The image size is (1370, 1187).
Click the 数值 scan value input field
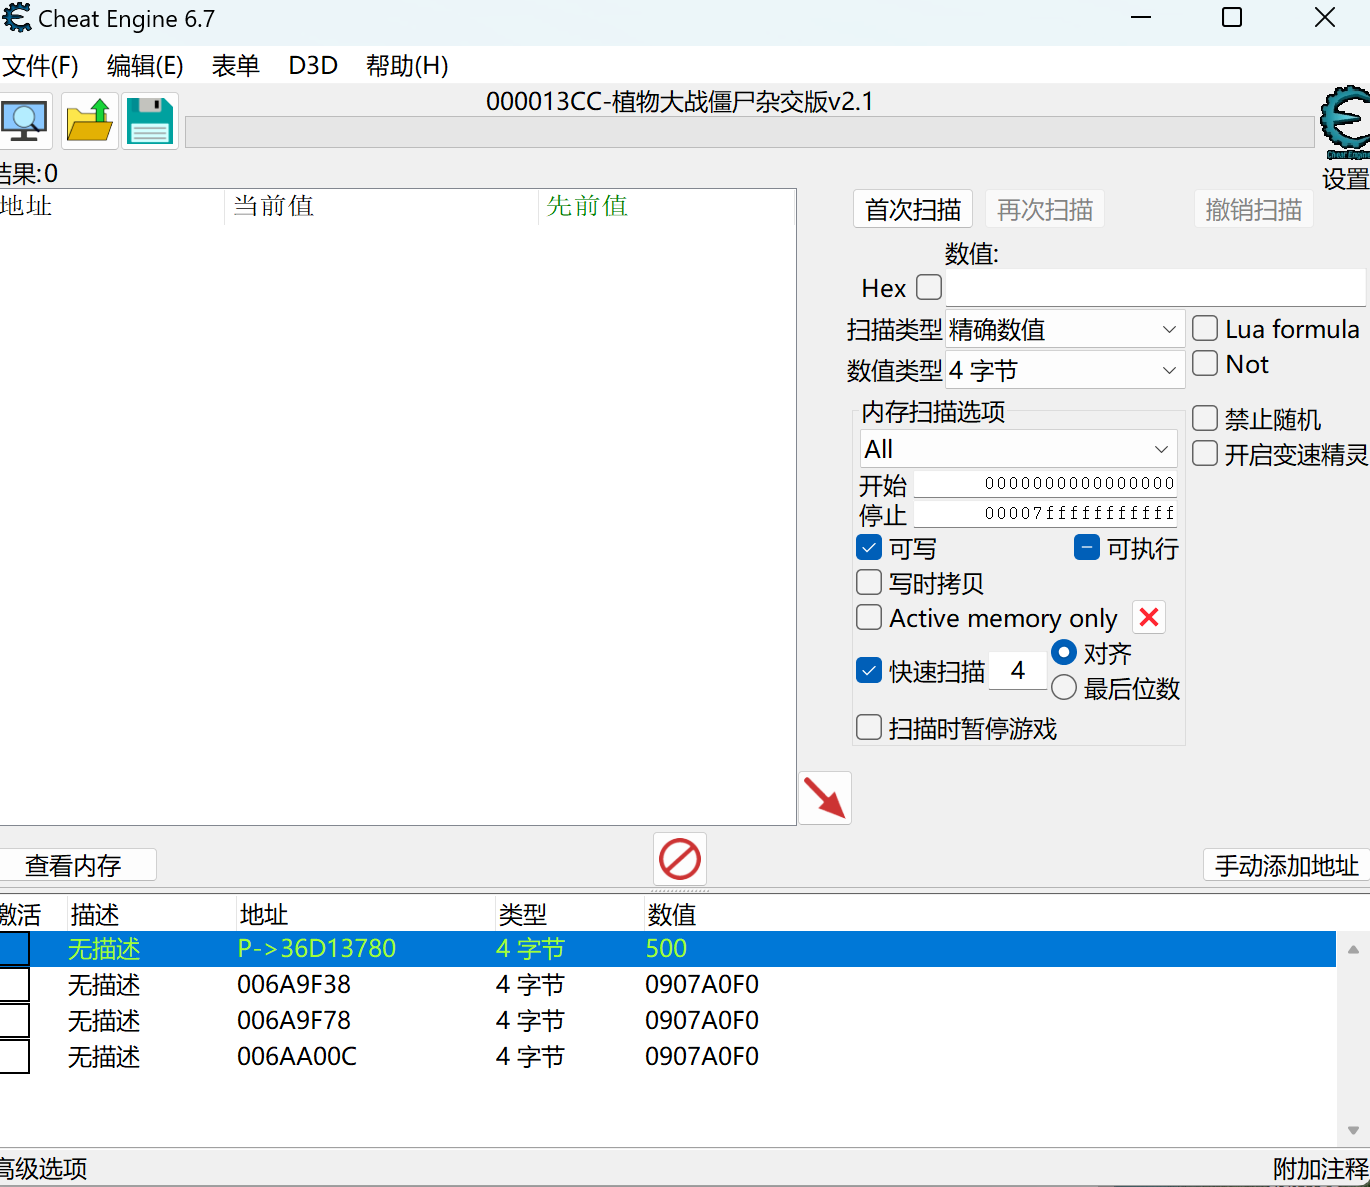pos(1155,288)
